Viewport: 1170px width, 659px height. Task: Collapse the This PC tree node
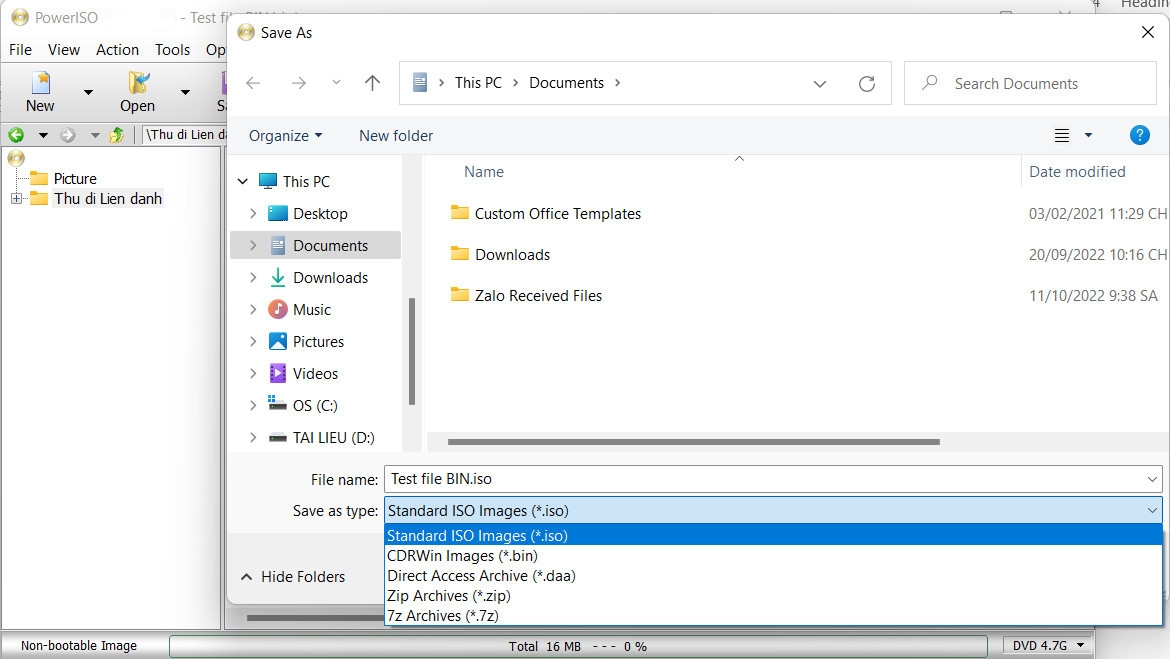(243, 181)
